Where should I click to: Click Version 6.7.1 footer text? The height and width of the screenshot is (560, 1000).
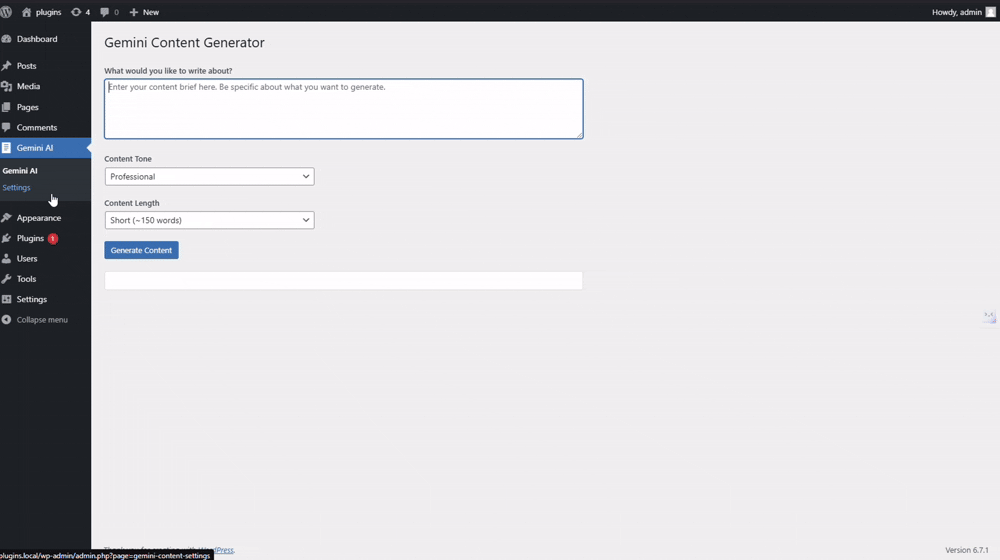point(967,550)
